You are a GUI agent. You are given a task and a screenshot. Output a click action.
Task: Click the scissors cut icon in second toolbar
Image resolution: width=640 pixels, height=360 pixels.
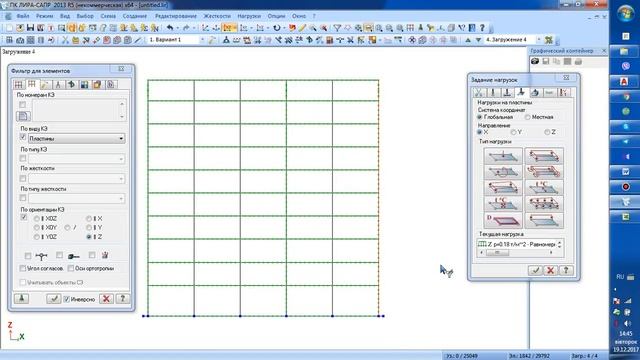pos(65,40)
